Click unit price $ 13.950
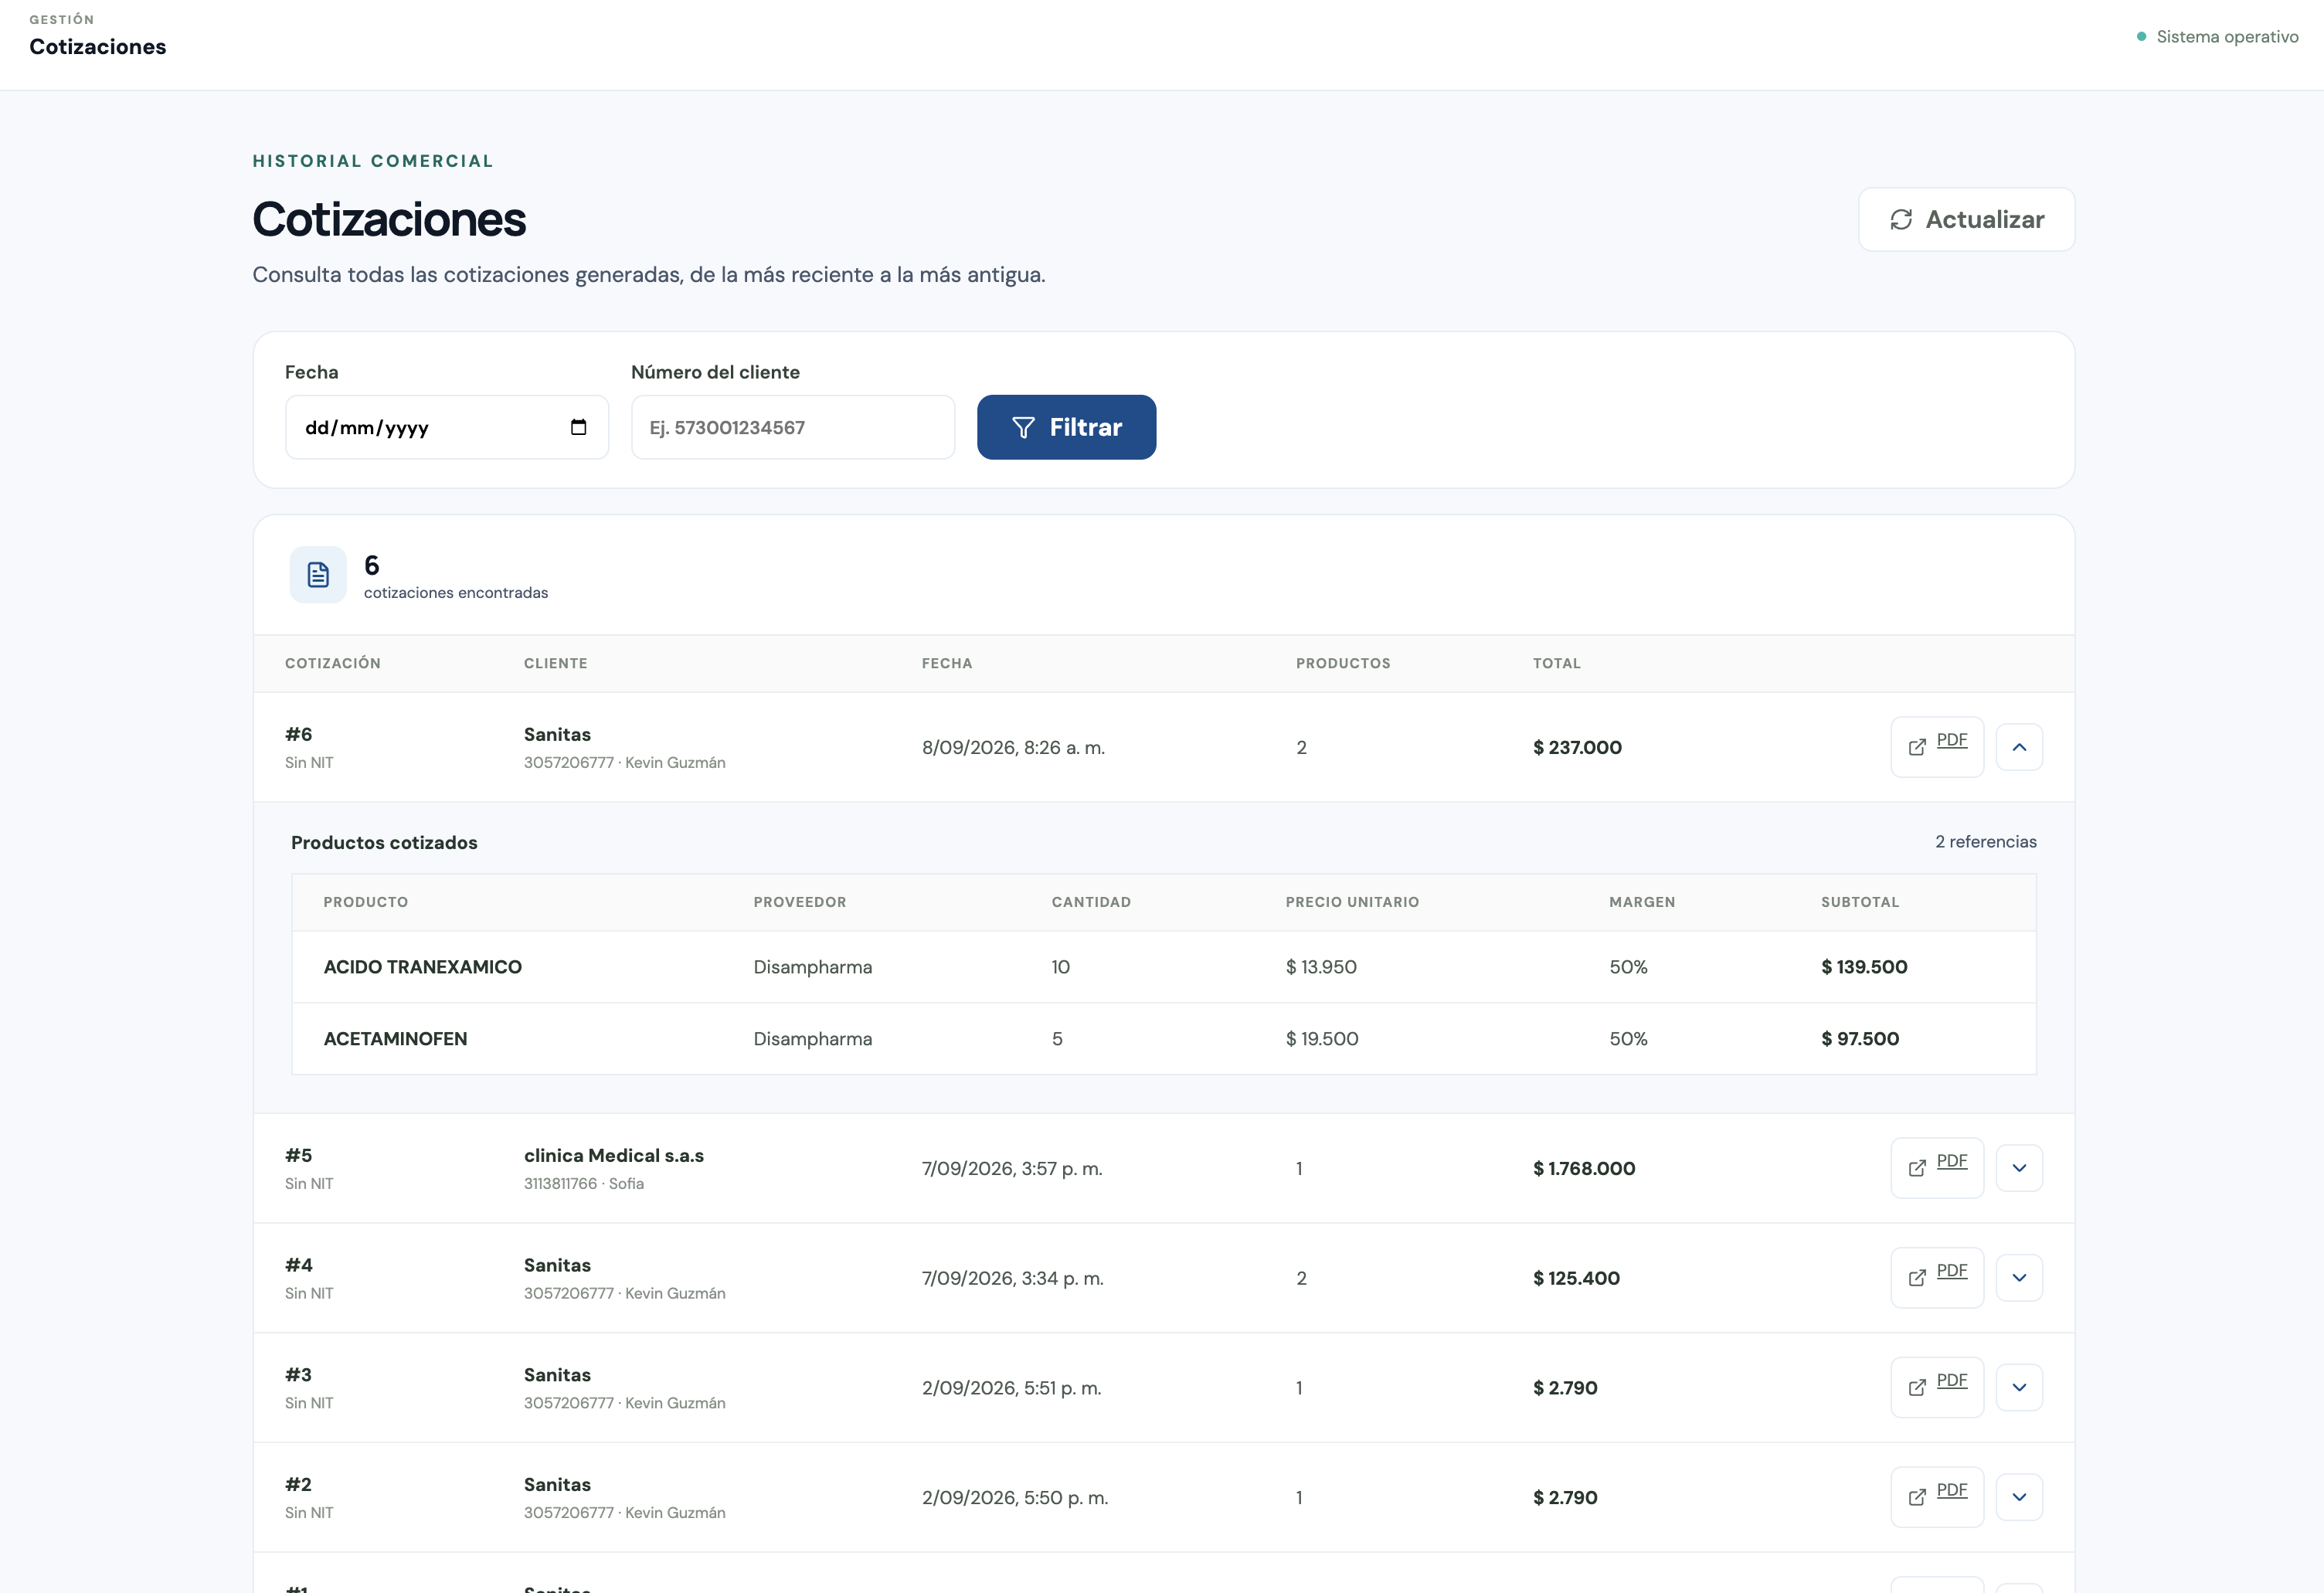This screenshot has height=1593, width=2324. [x=1321, y=967]
